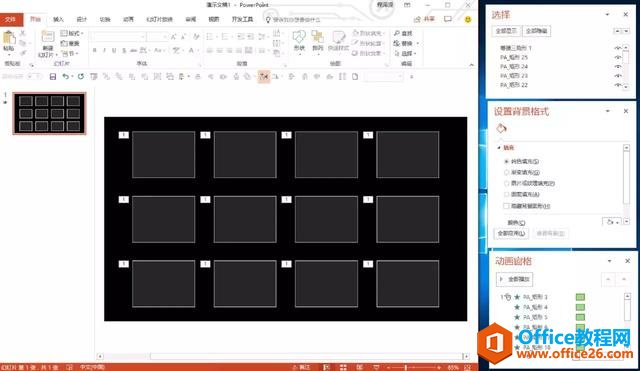Toggle visibility eye for PA_矩形 23
Image resolution: width=640 pixels, height=371 pixels.
pyautogui.click(x=618, y=76)
